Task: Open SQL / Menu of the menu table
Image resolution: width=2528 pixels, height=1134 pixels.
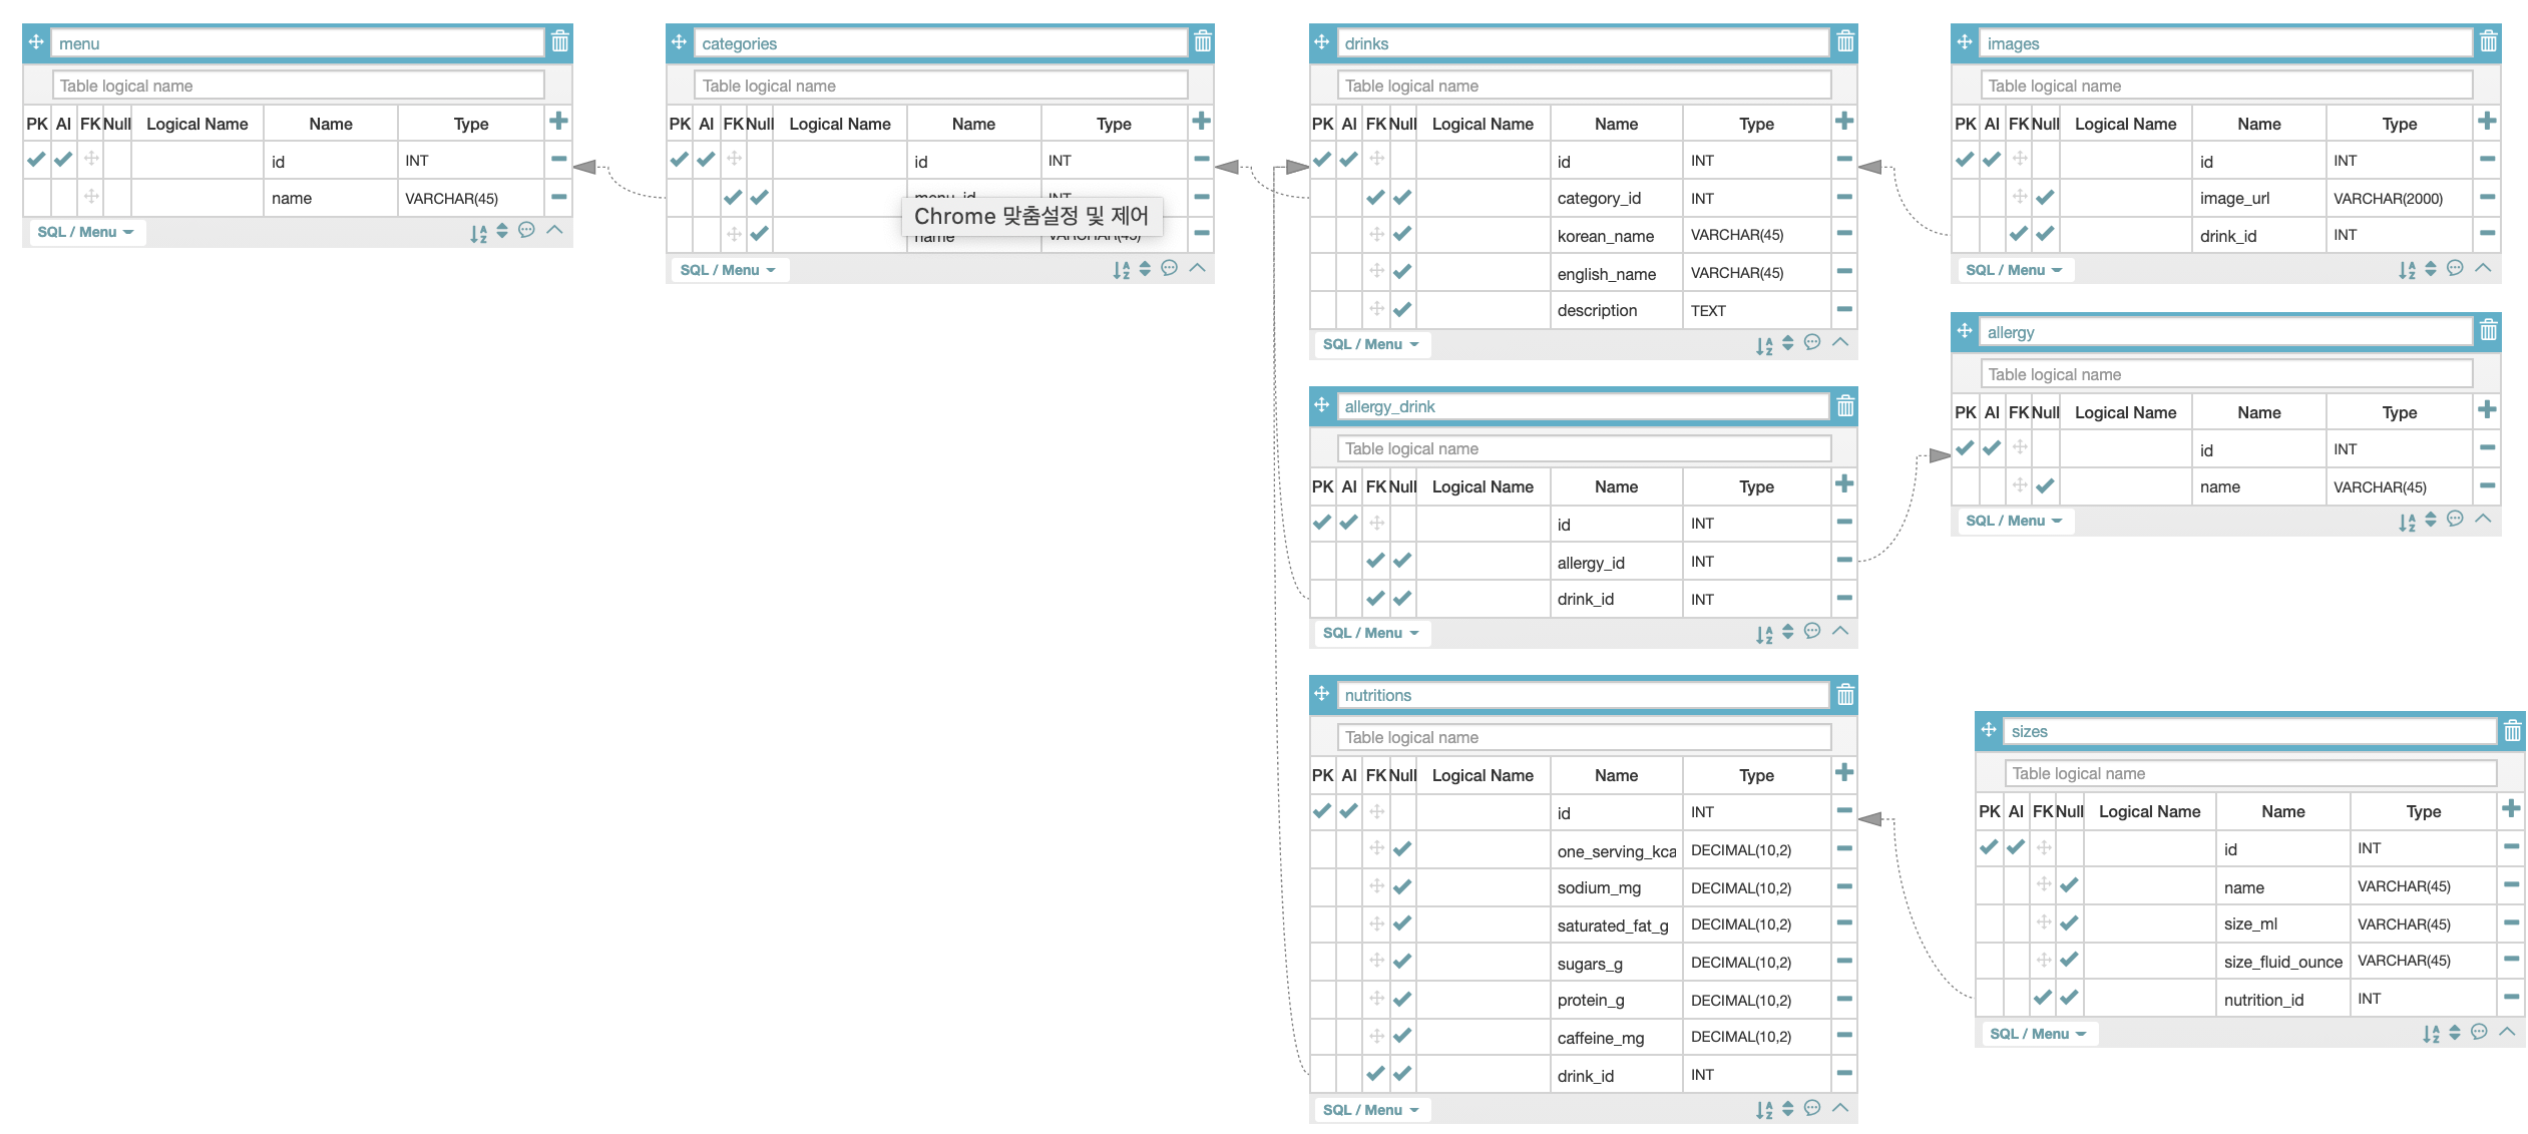Action: 85,232
